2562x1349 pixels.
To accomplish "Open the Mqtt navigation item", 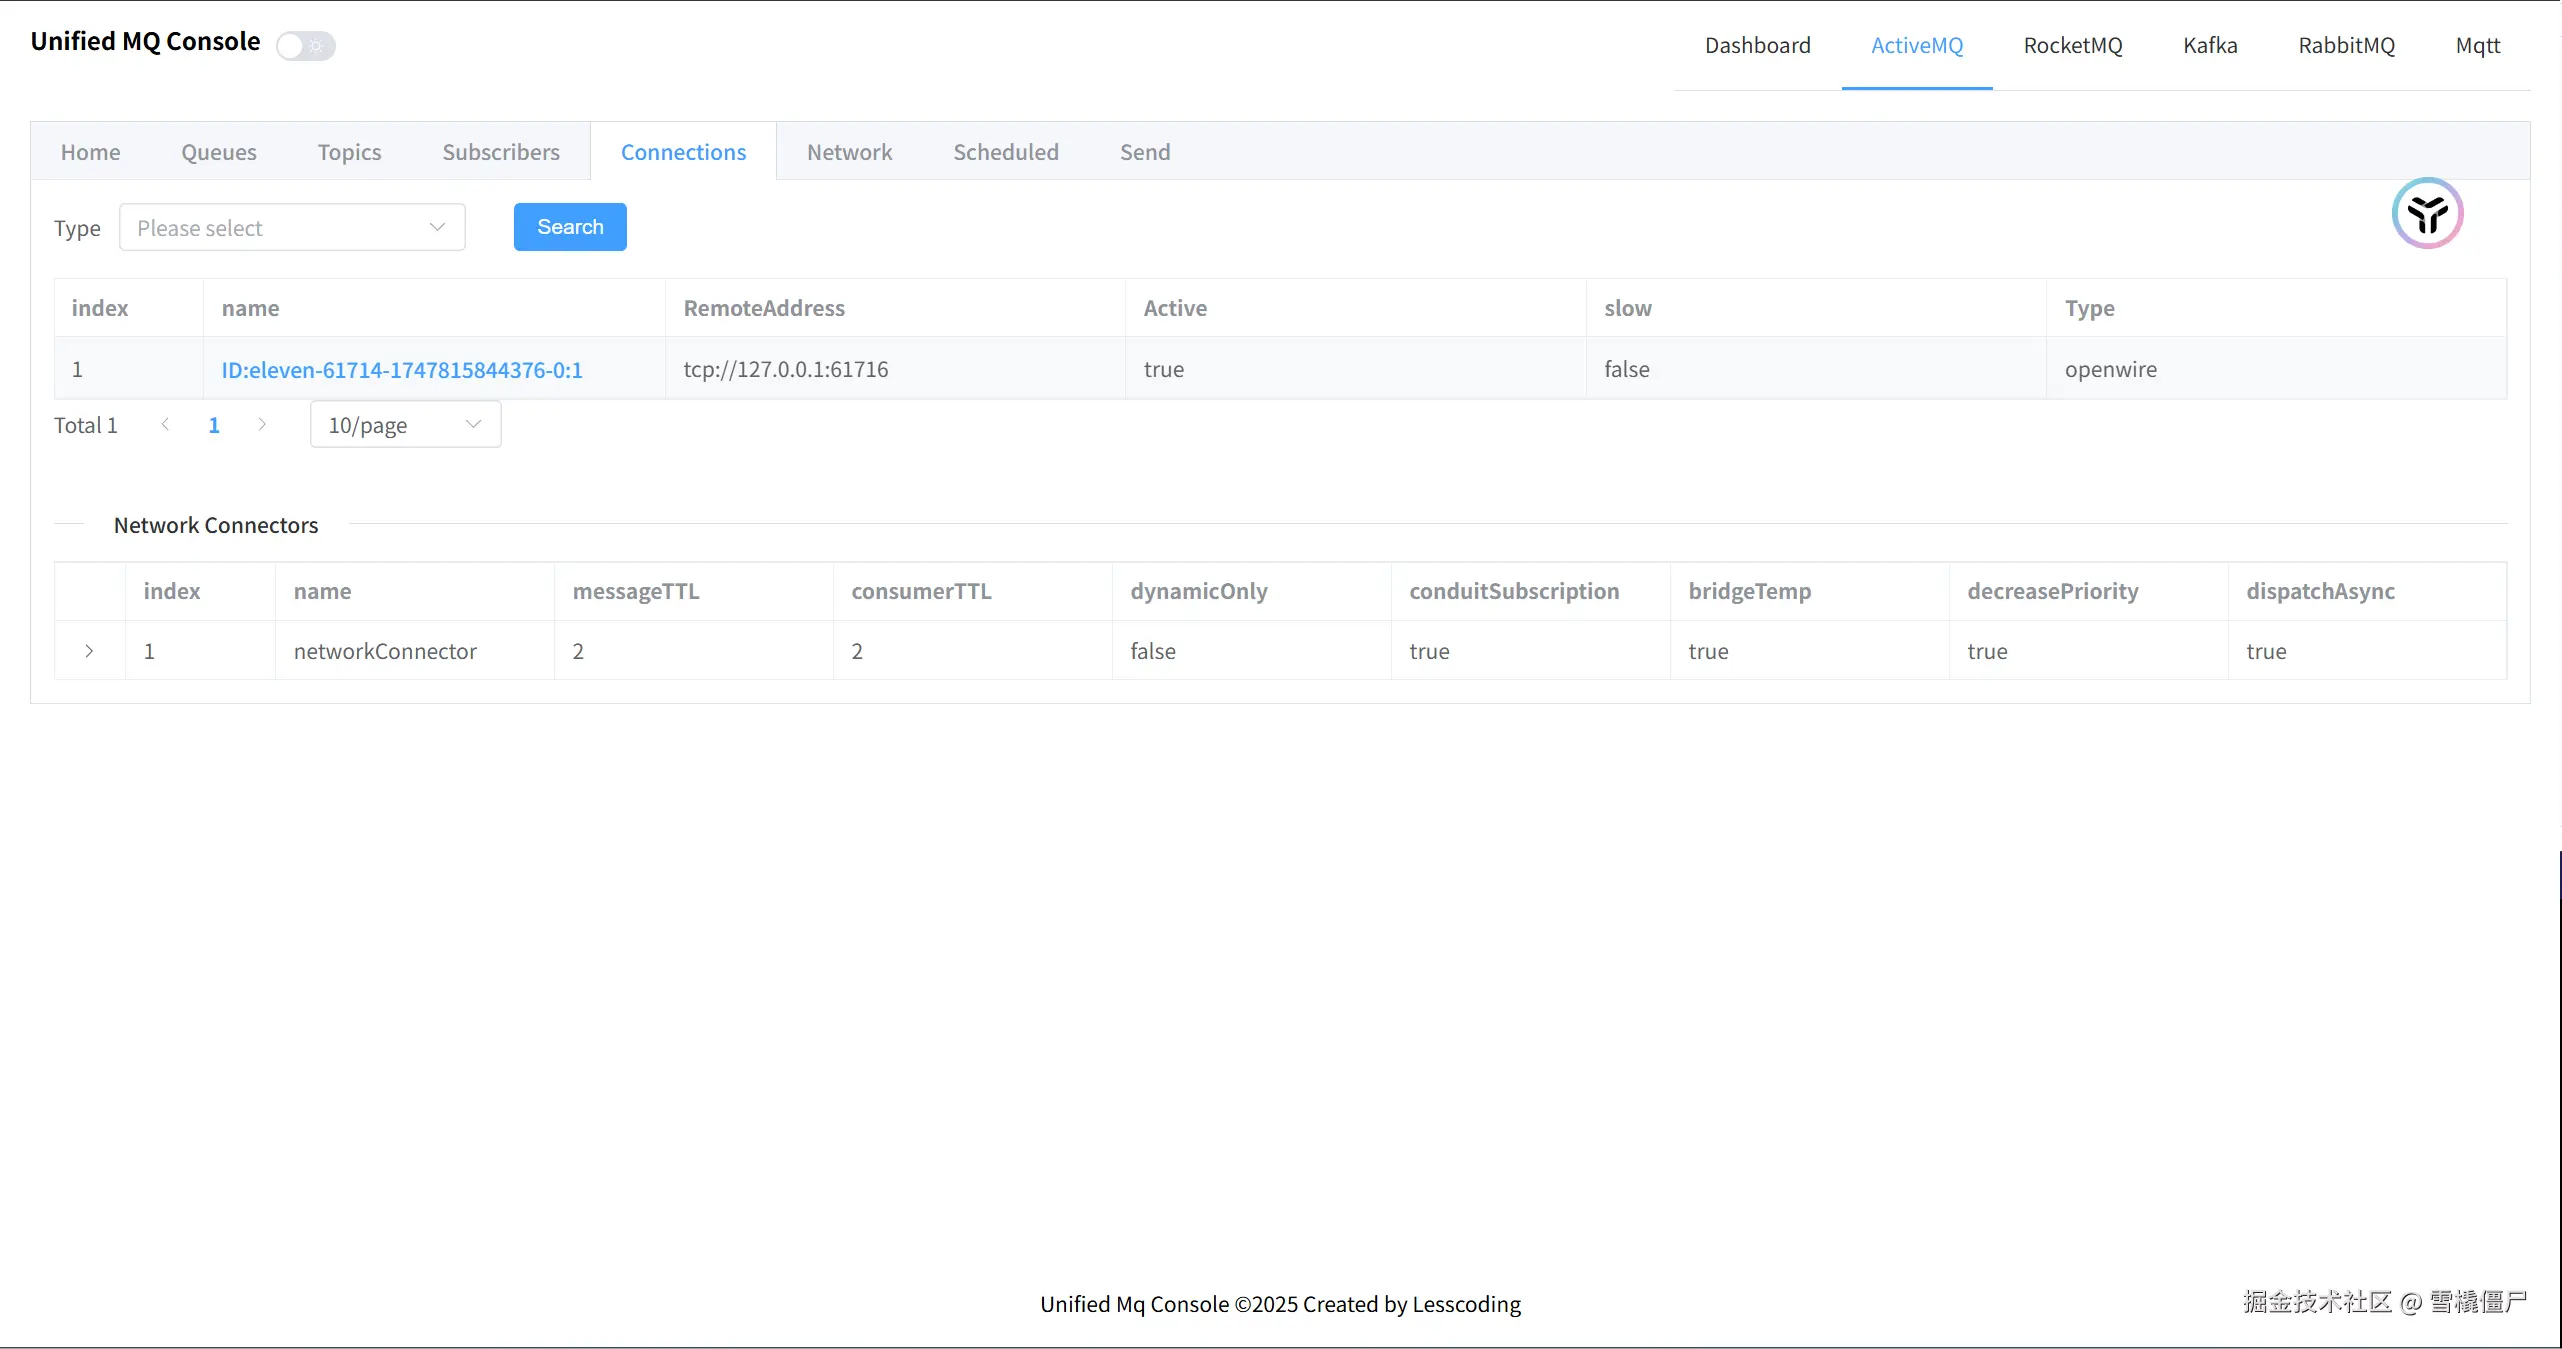I will pos(2477,46).
